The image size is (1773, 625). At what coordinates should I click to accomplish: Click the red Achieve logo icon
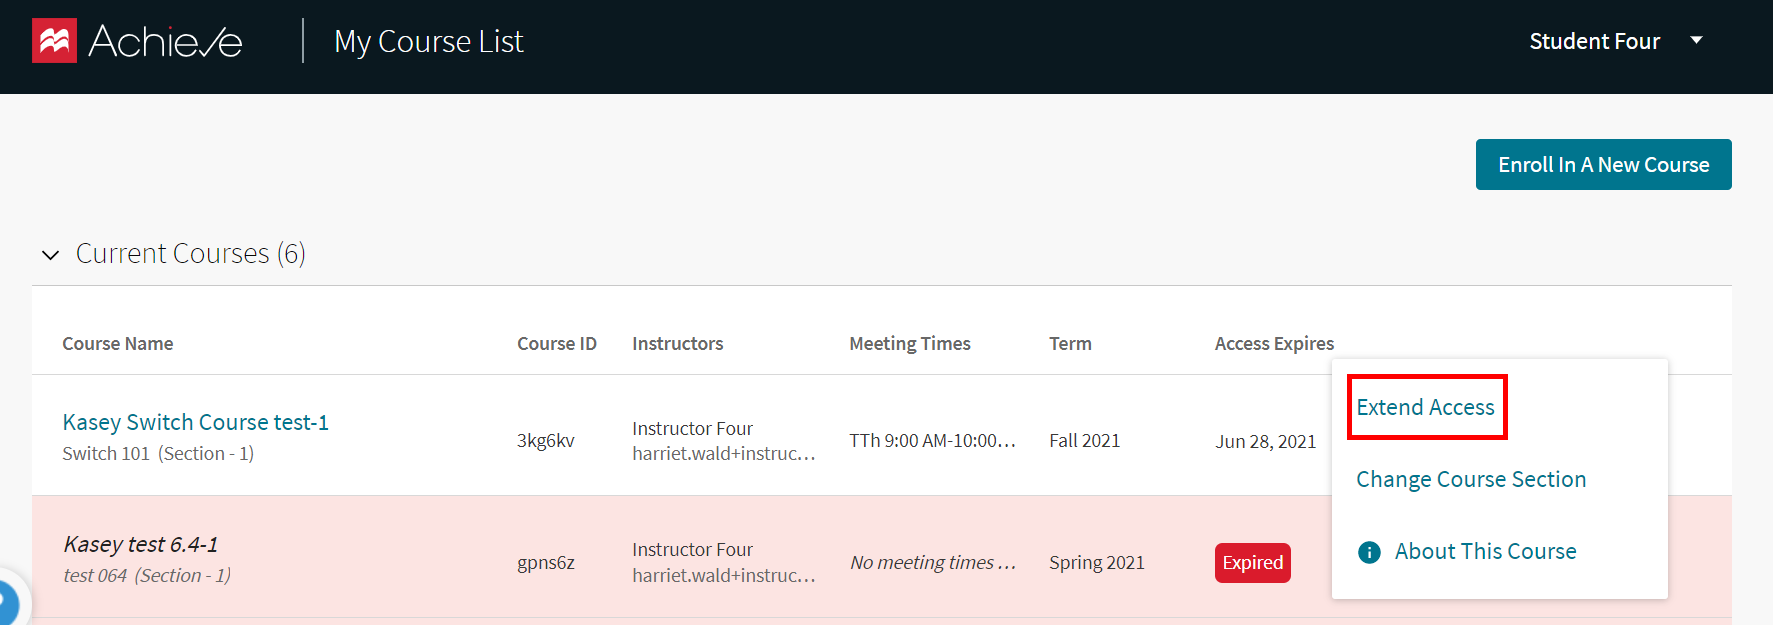click(x=54, y=41)
